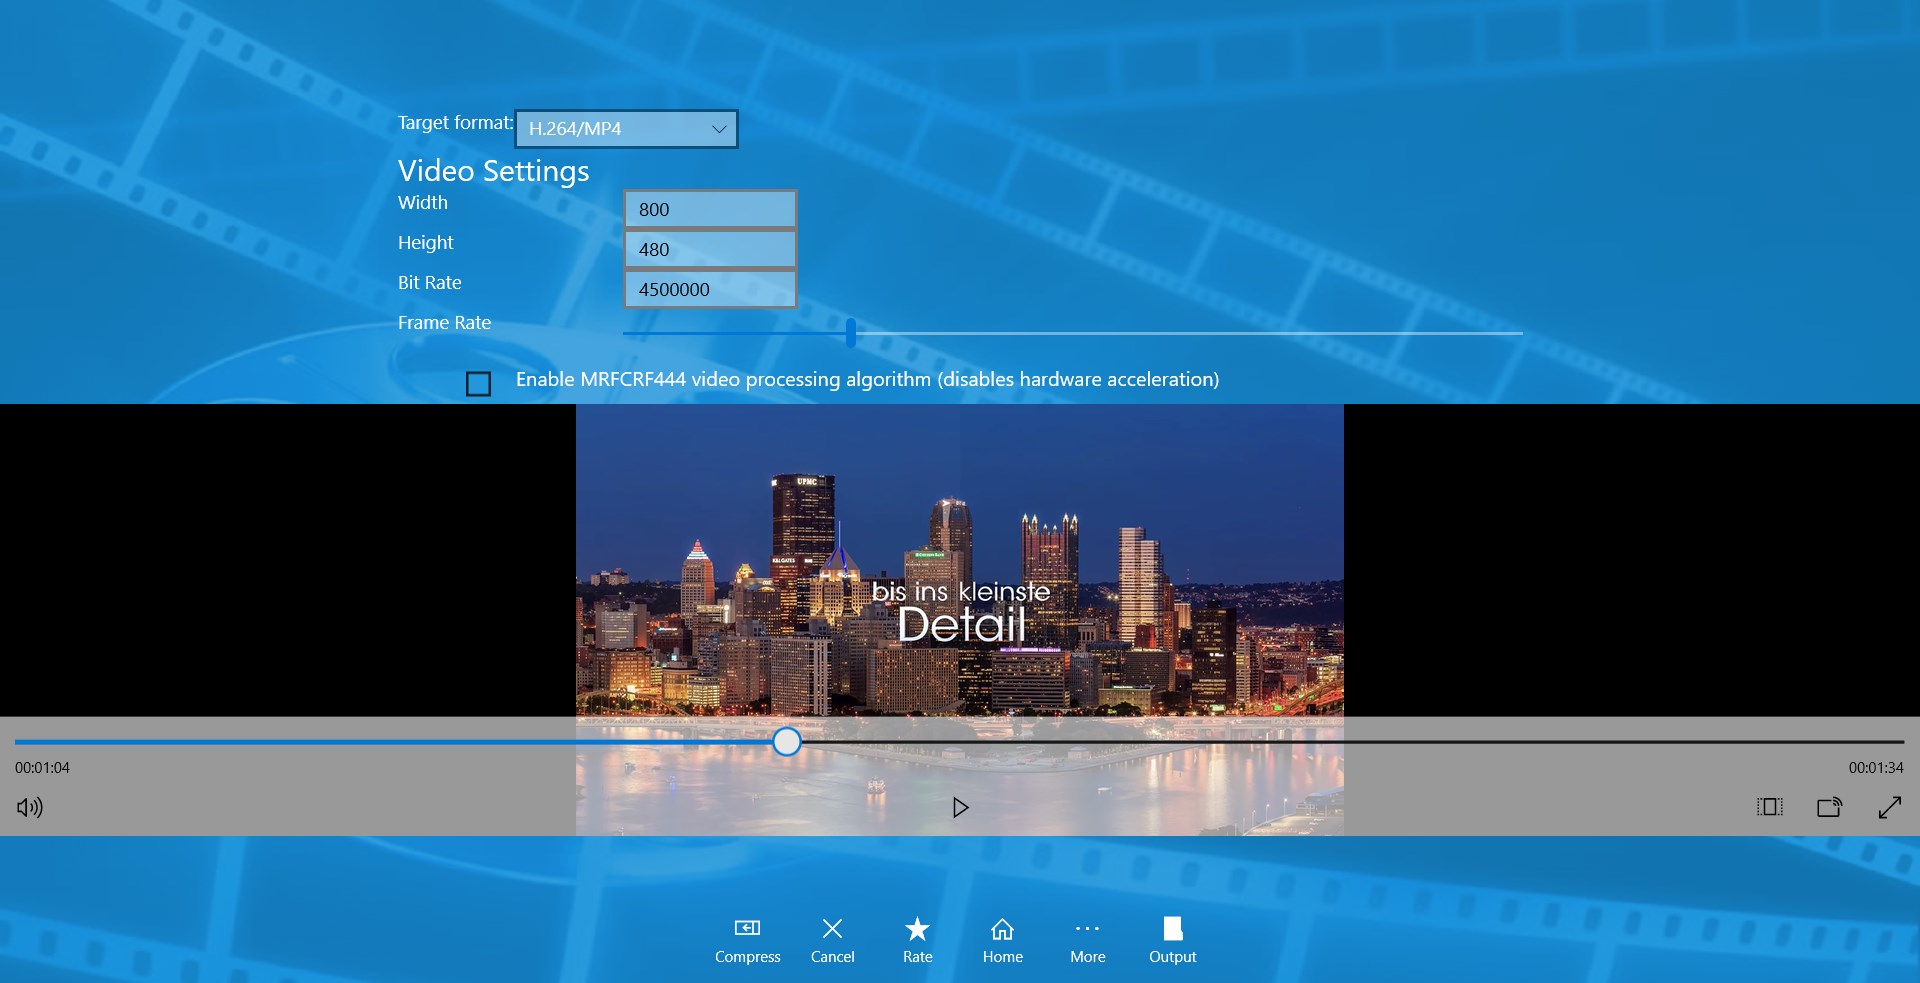The image size is (1920, 983).
Task: Click the Compress button
Action: 747,940
